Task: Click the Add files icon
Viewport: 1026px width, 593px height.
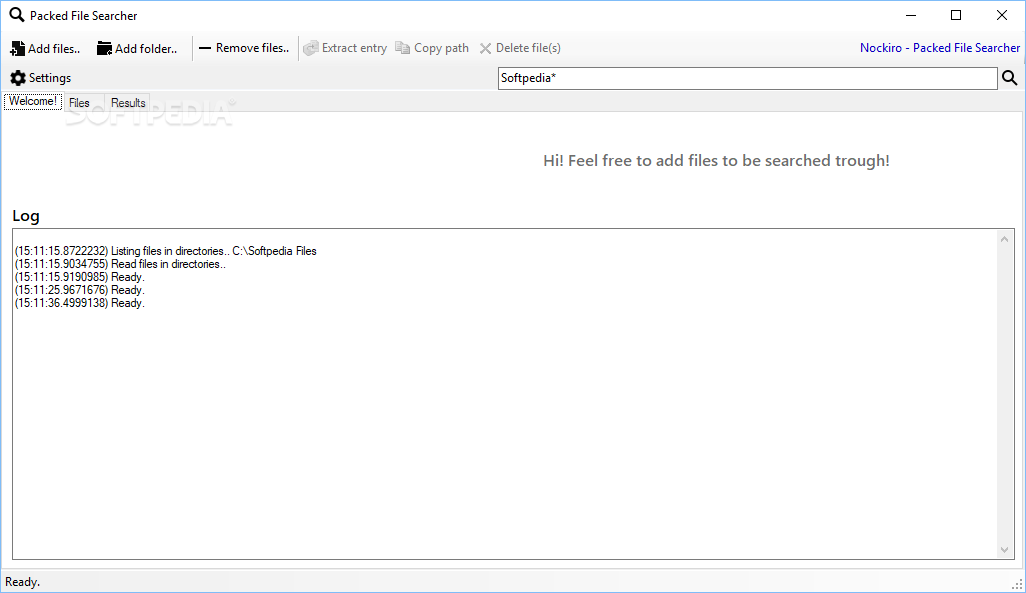Action: pyautogui.click(x=18, y=48)
